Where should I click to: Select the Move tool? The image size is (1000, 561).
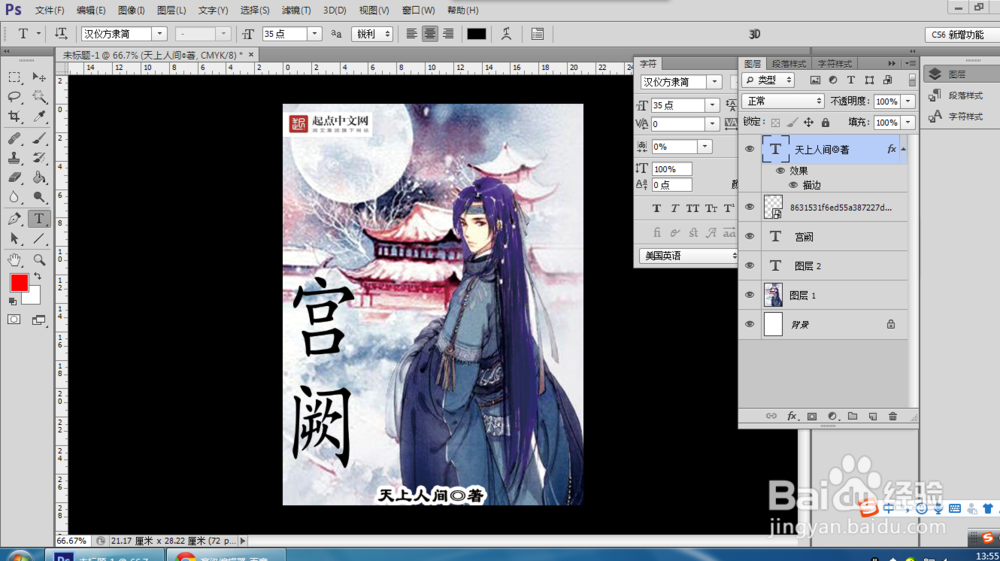click(x=39, y=78)
